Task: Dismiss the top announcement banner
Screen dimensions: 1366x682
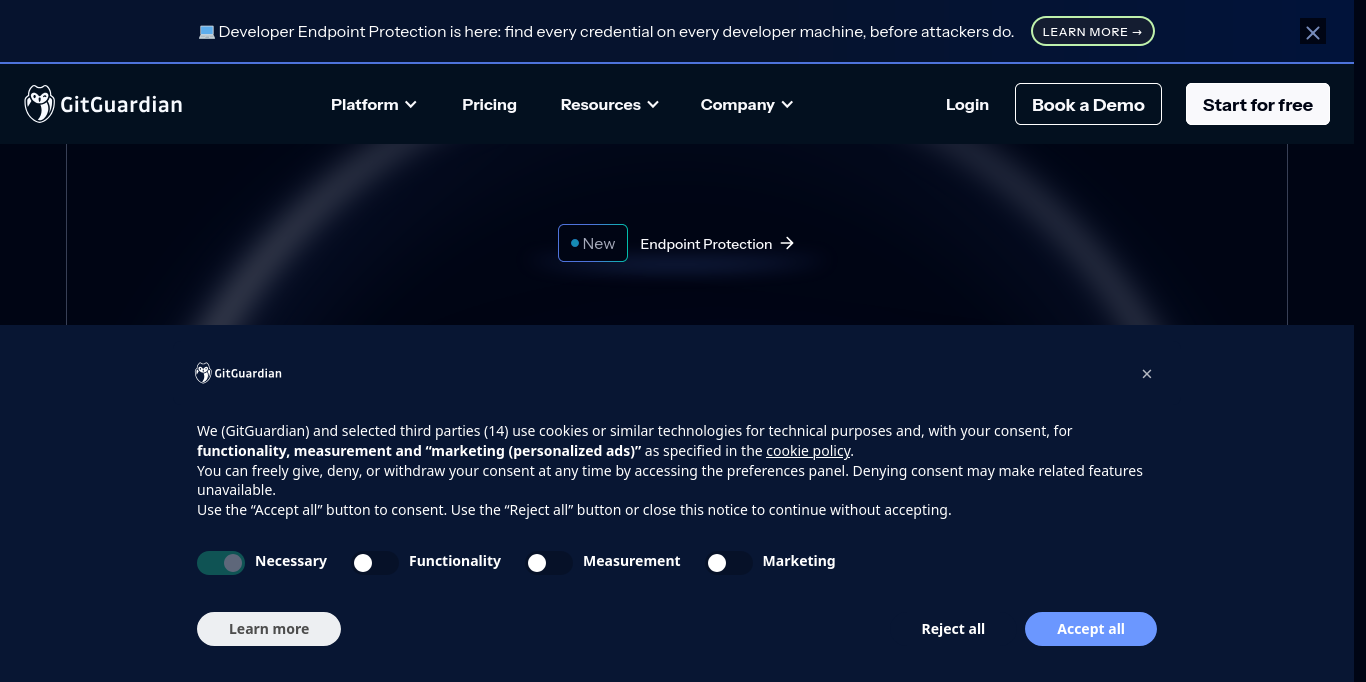Action: click(x=1313, y=32)
